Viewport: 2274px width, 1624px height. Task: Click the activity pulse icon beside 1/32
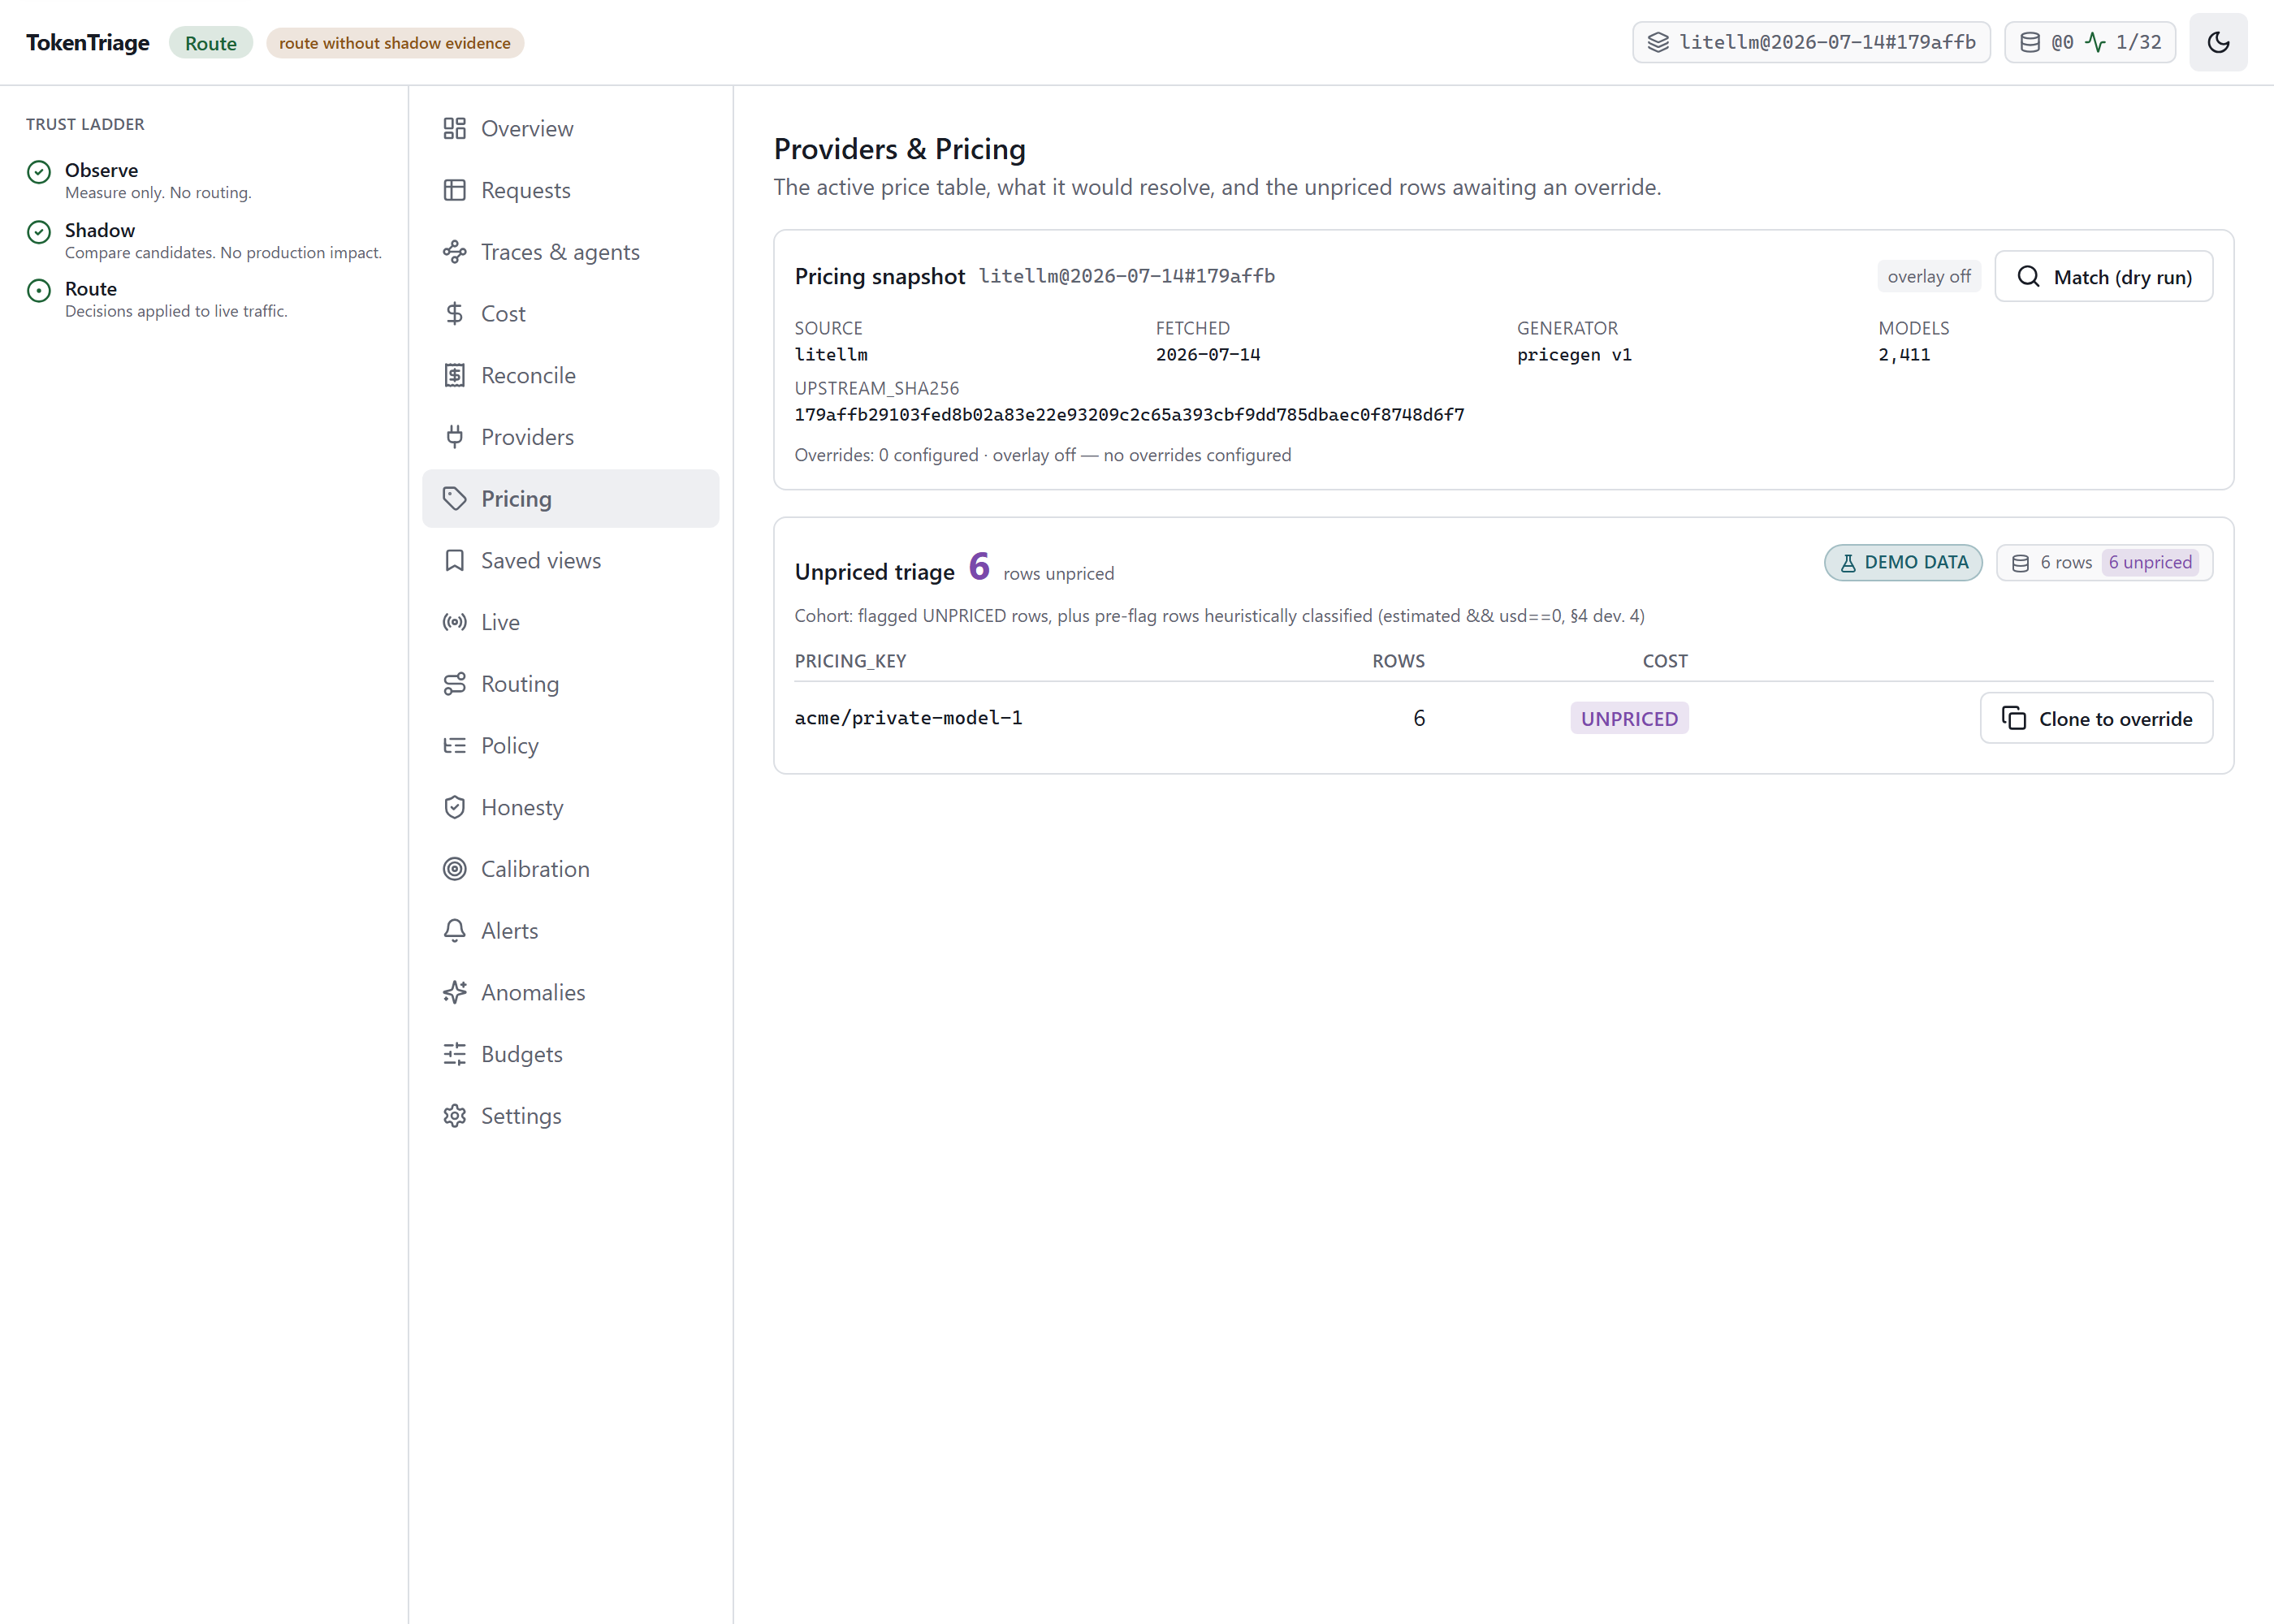tap(2094, 42)
